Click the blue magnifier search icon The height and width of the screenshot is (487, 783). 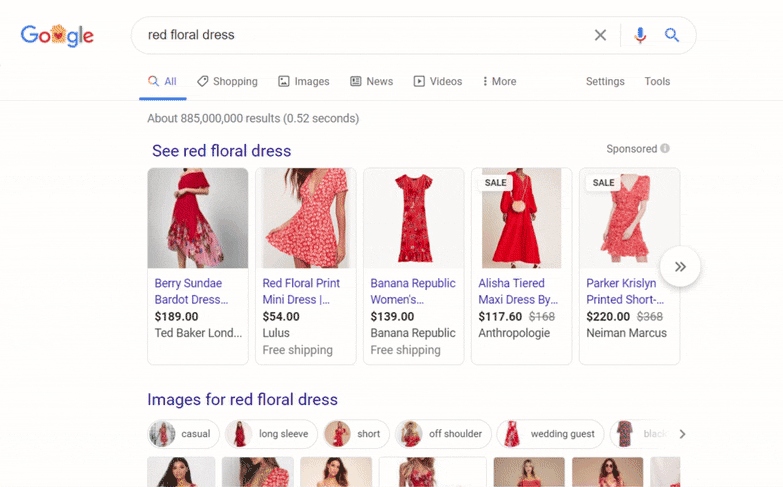(x=672, y=35)
